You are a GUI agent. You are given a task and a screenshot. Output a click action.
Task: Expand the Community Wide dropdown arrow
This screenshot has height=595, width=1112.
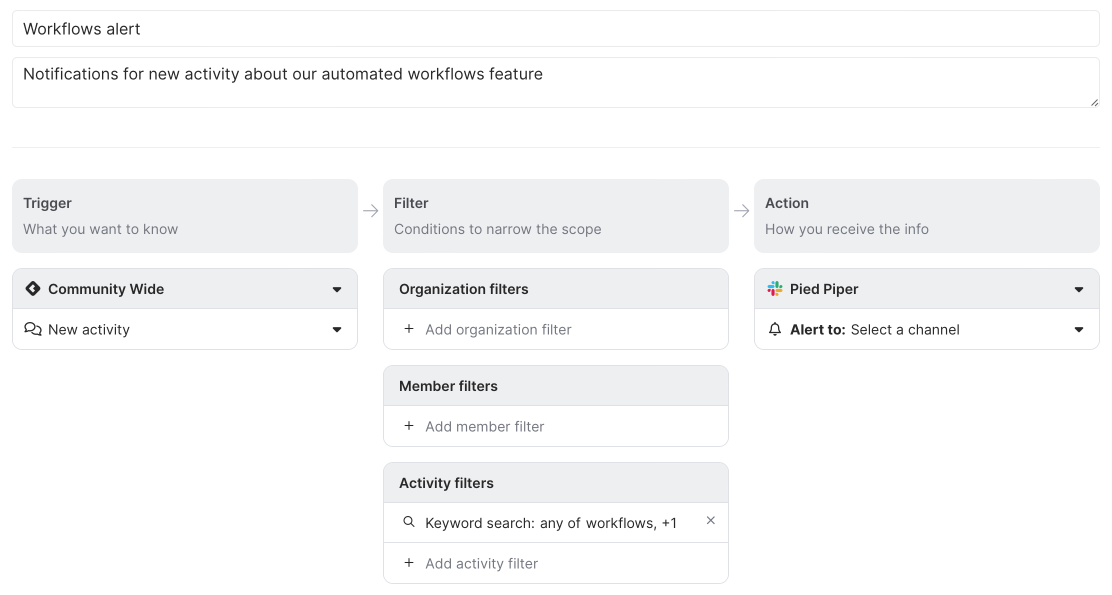[337, 290]
